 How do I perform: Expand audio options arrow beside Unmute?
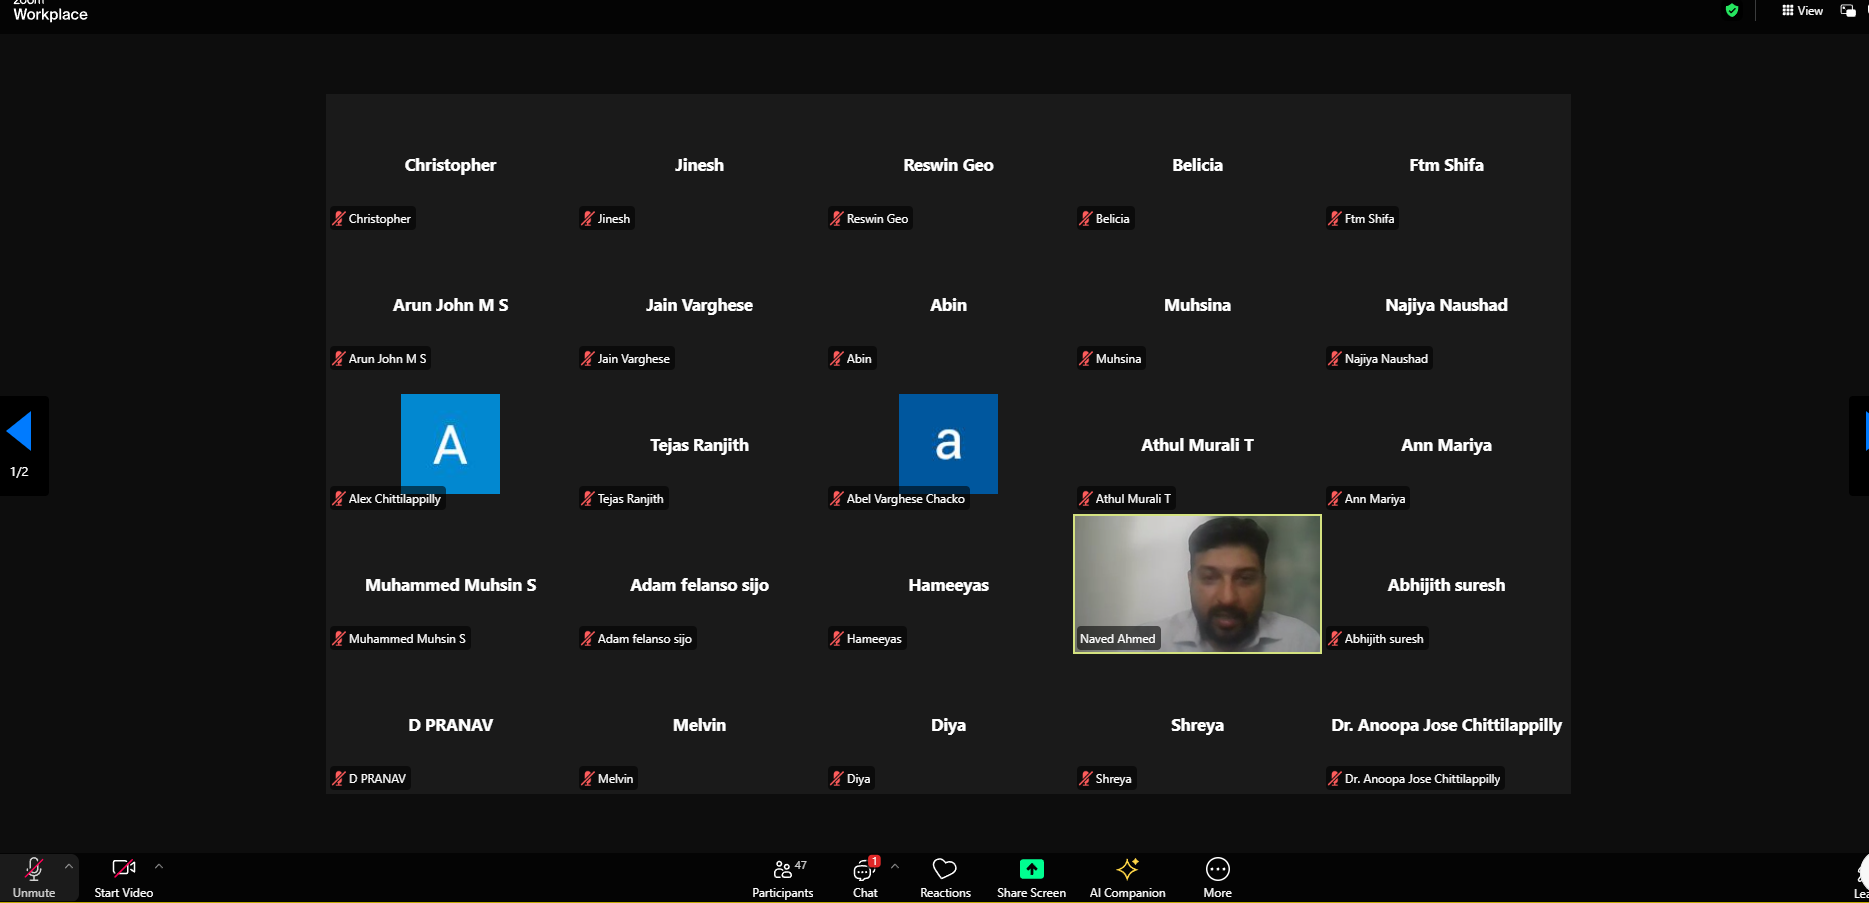[69, 867]
